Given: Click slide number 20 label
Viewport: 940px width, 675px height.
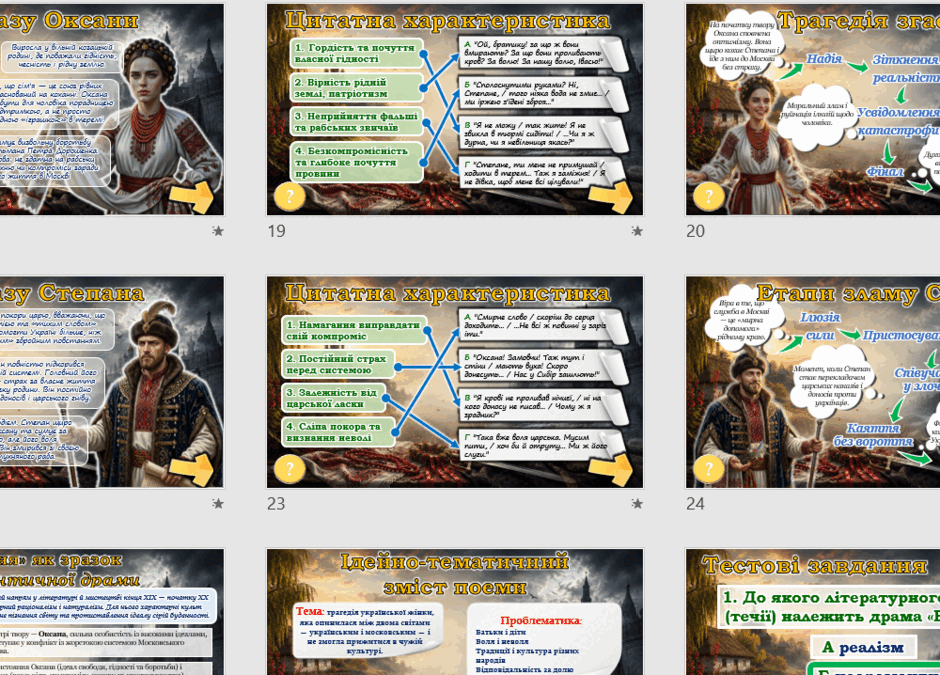Looking at the screenshot, I should 695,231.
